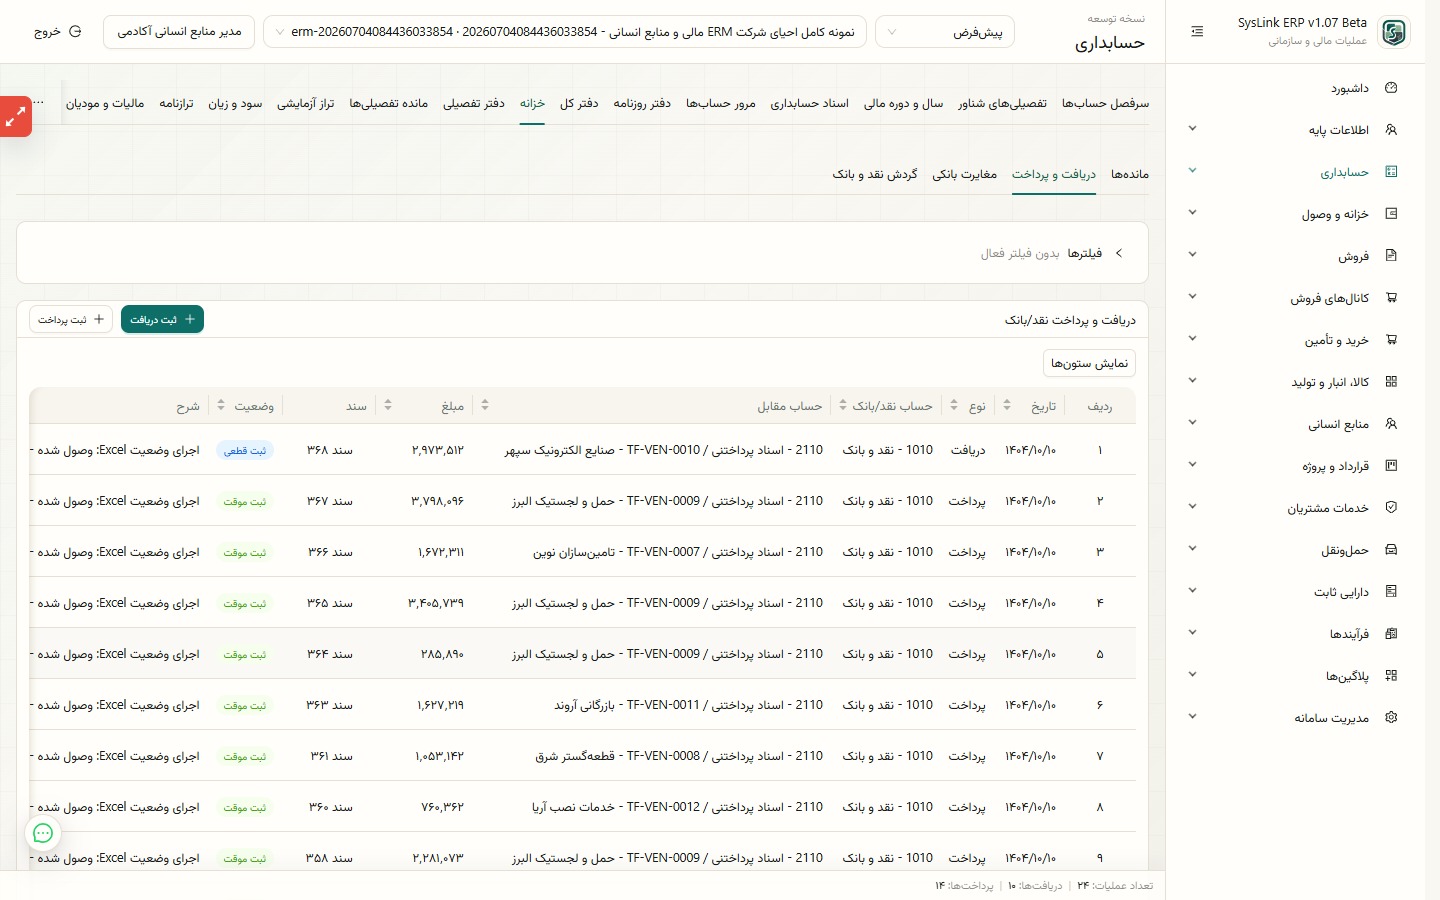Click the سند ۳۶۷ cell

coord(330,501)
